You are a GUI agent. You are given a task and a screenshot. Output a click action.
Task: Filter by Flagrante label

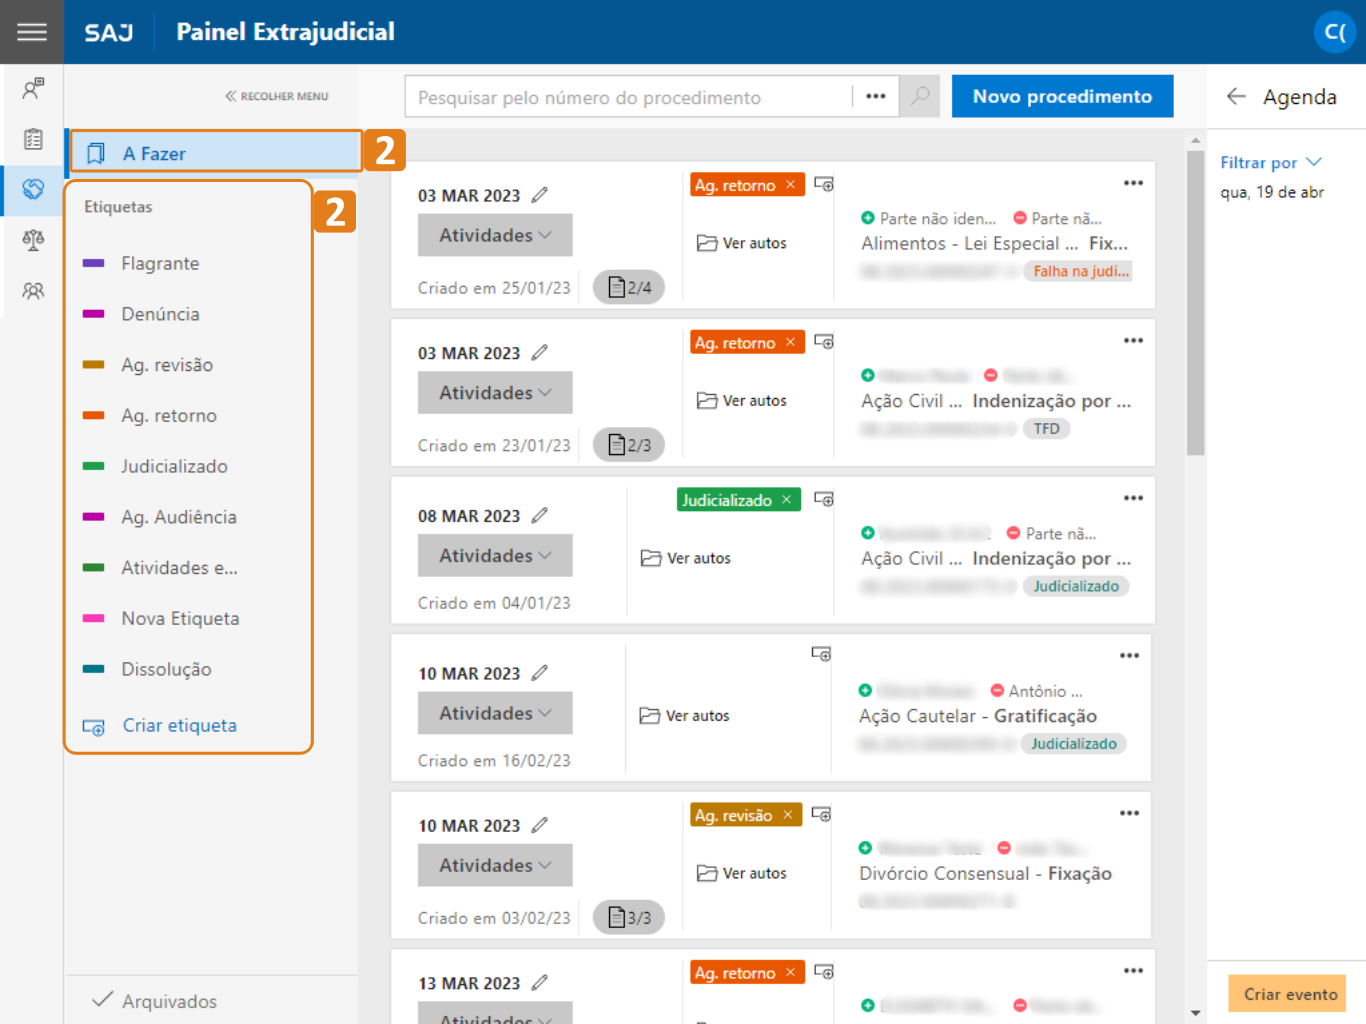click(x=160, y=263)
